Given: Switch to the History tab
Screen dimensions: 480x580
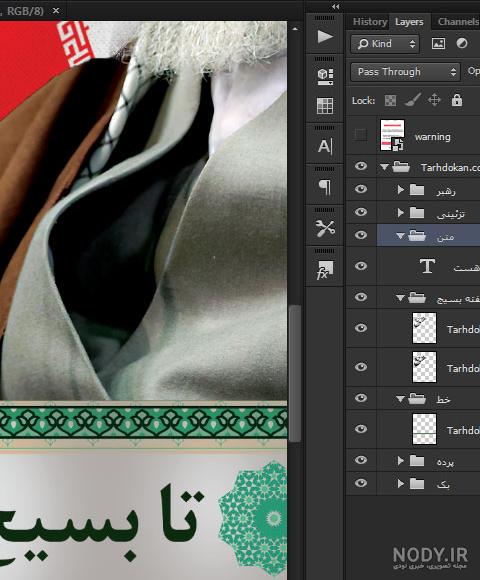Looking at the screenshot, I should 370,22.
